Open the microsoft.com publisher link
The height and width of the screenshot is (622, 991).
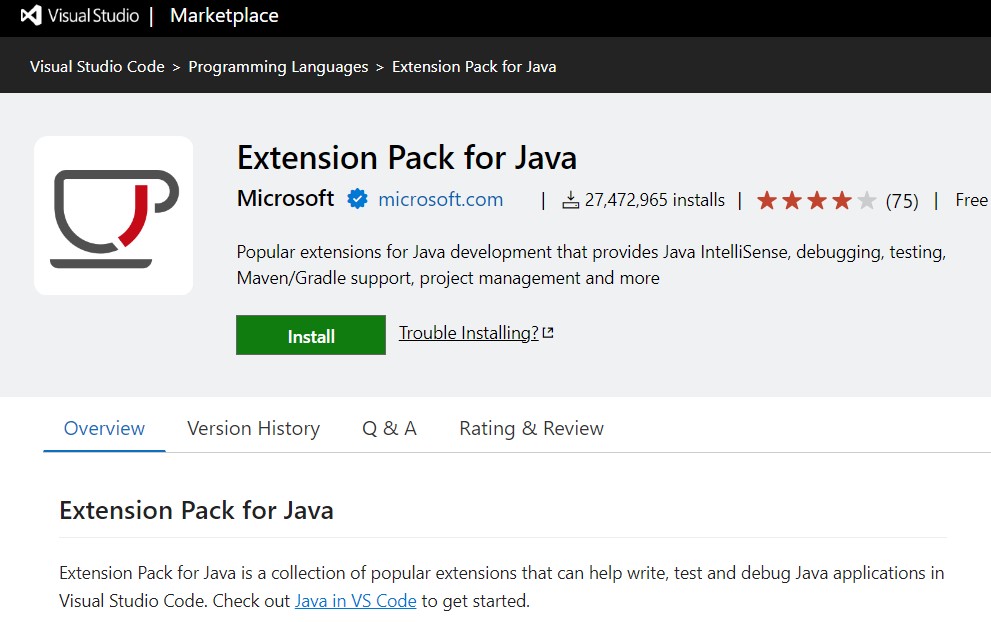(440, 200)
